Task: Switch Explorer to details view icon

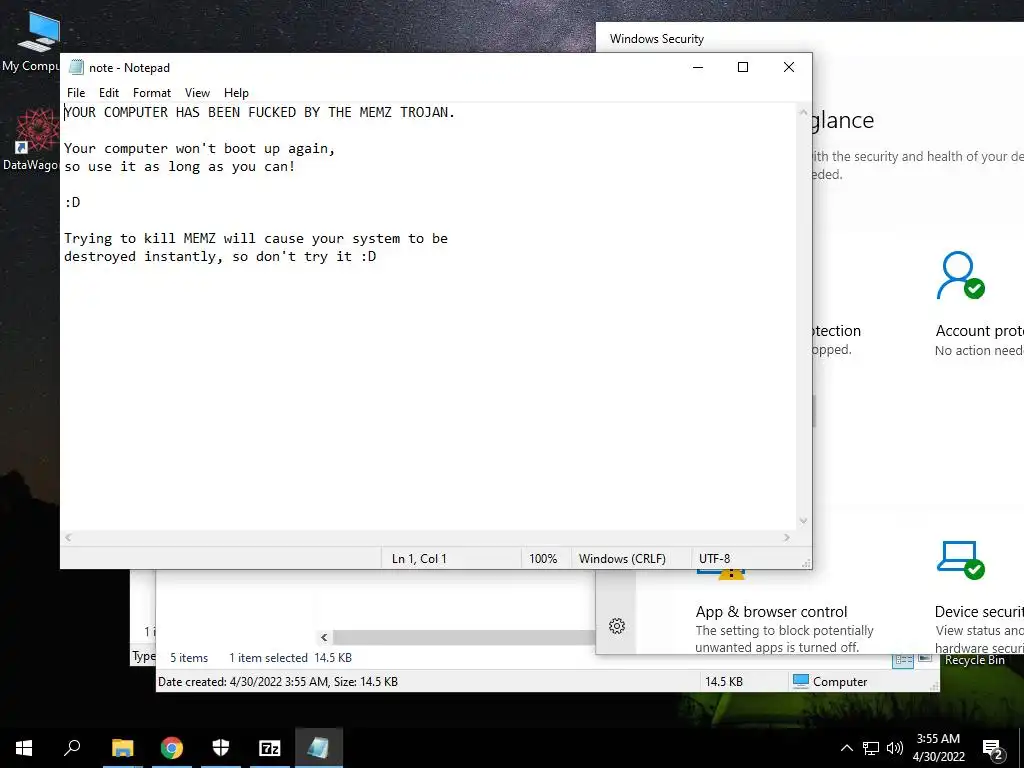Action: 903,660
